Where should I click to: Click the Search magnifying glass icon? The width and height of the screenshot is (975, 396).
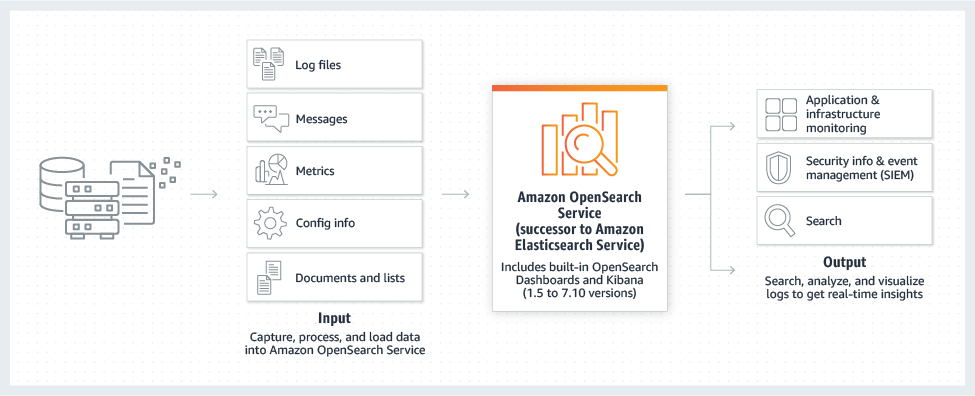pos(780,222)
